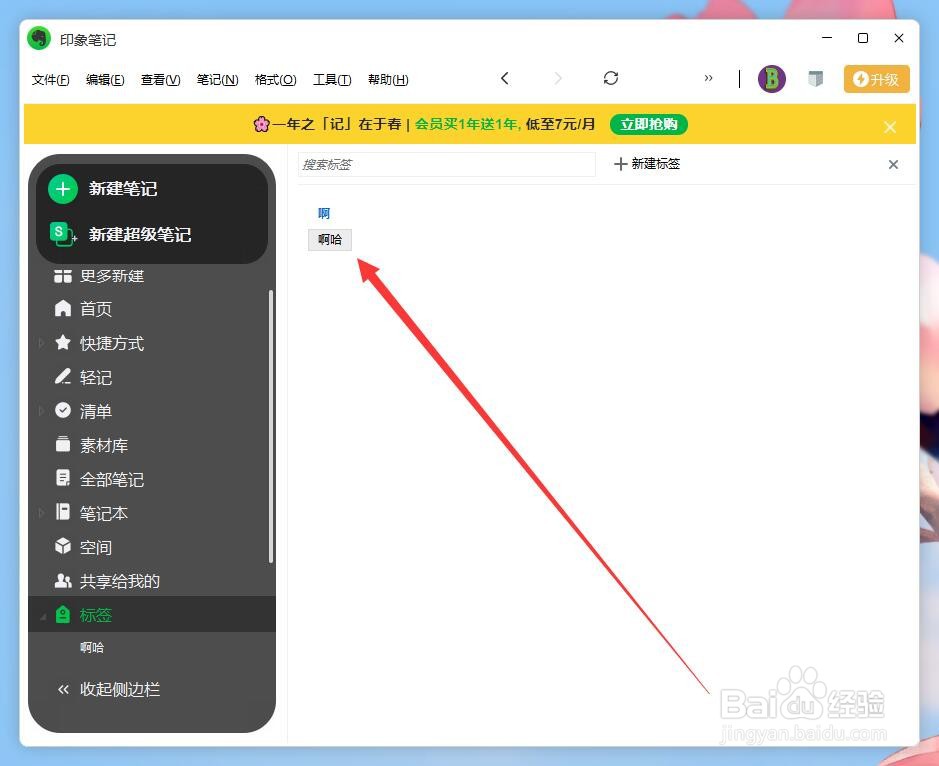Screen dimensions: 939x766
Task: Click the 新建标签 label
Action: (x=656, y=164)
